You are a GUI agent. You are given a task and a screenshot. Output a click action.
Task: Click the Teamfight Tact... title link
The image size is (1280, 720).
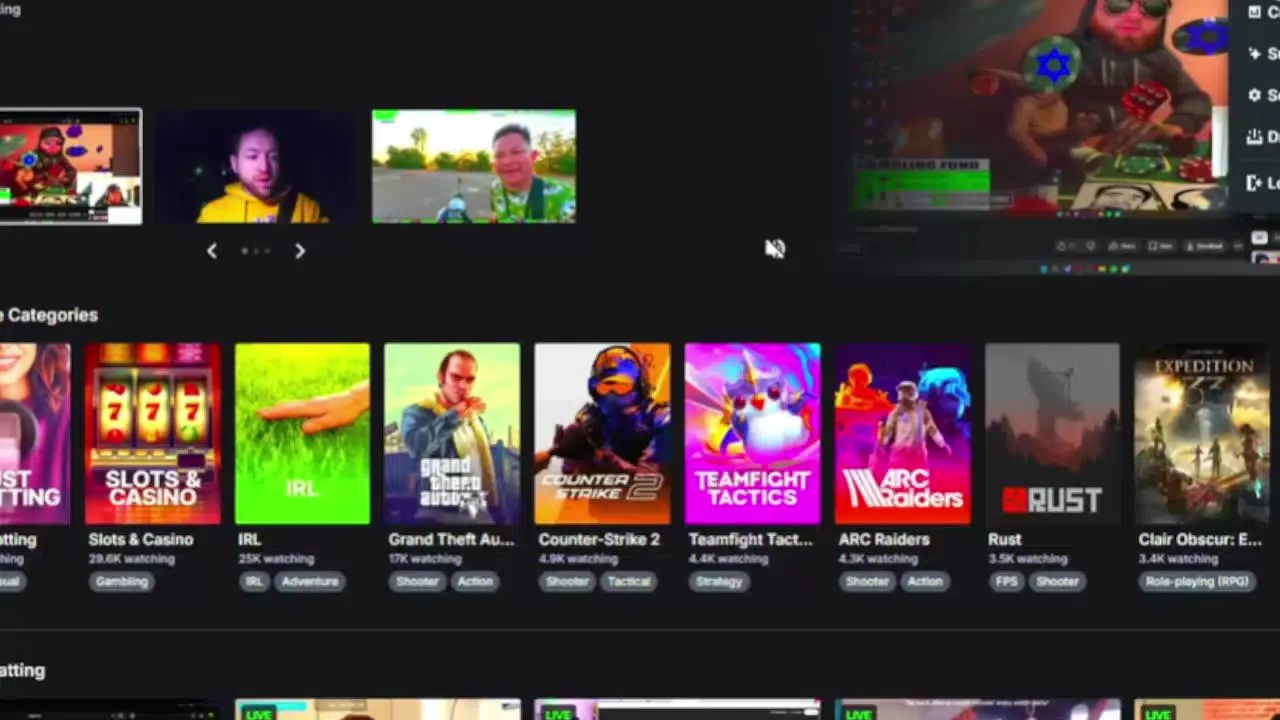(750, 539)
